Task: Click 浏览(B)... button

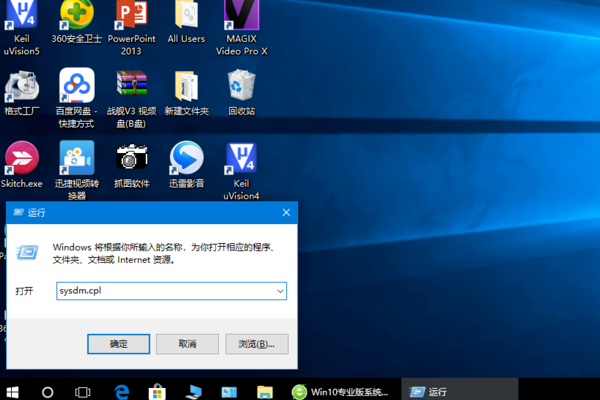Action: [257, 344]
